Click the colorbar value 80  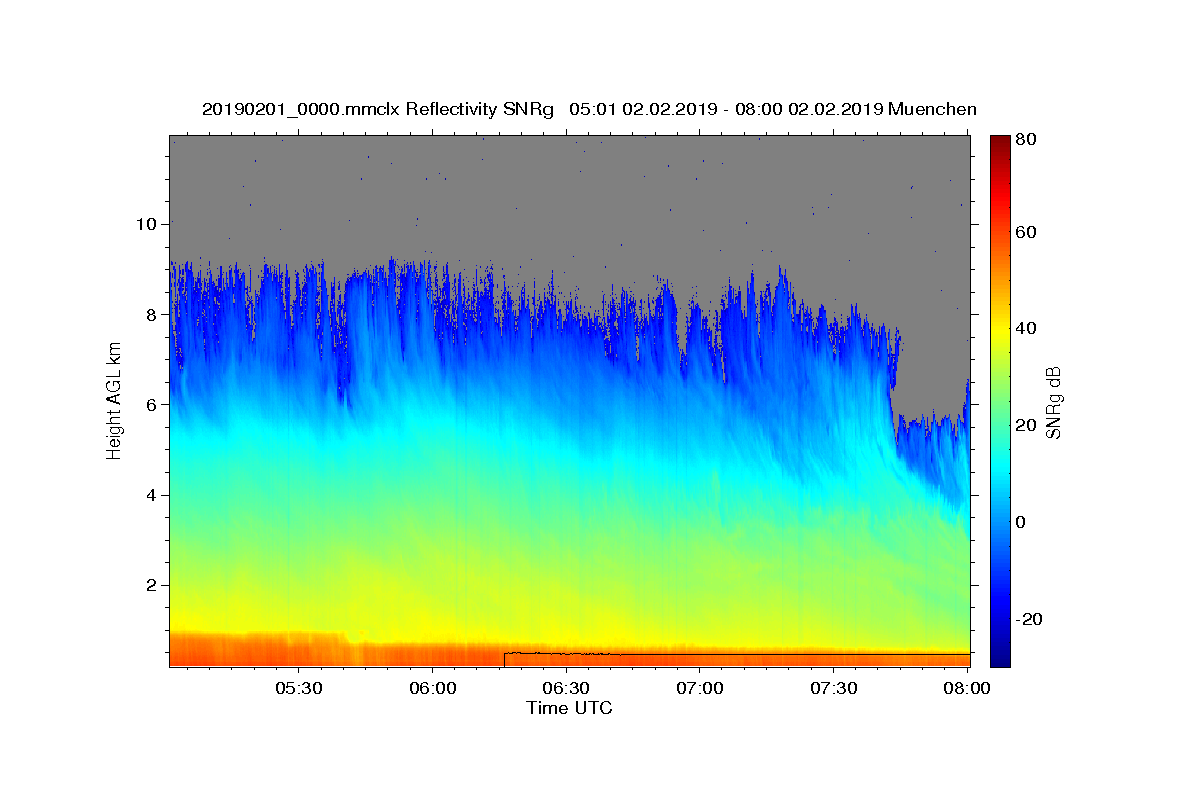point(1026,140)
